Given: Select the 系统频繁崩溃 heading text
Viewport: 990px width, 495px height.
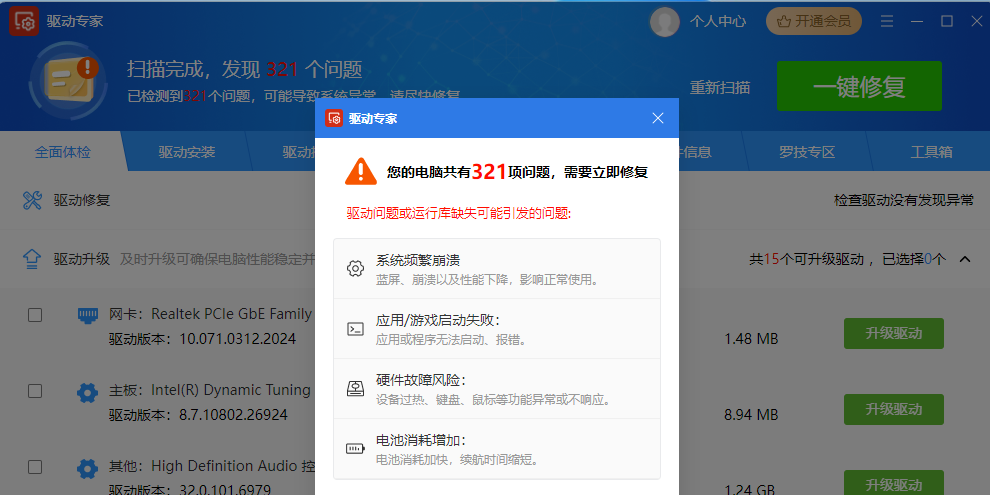Looking at the screenshot, I should [x=417, y=260].
